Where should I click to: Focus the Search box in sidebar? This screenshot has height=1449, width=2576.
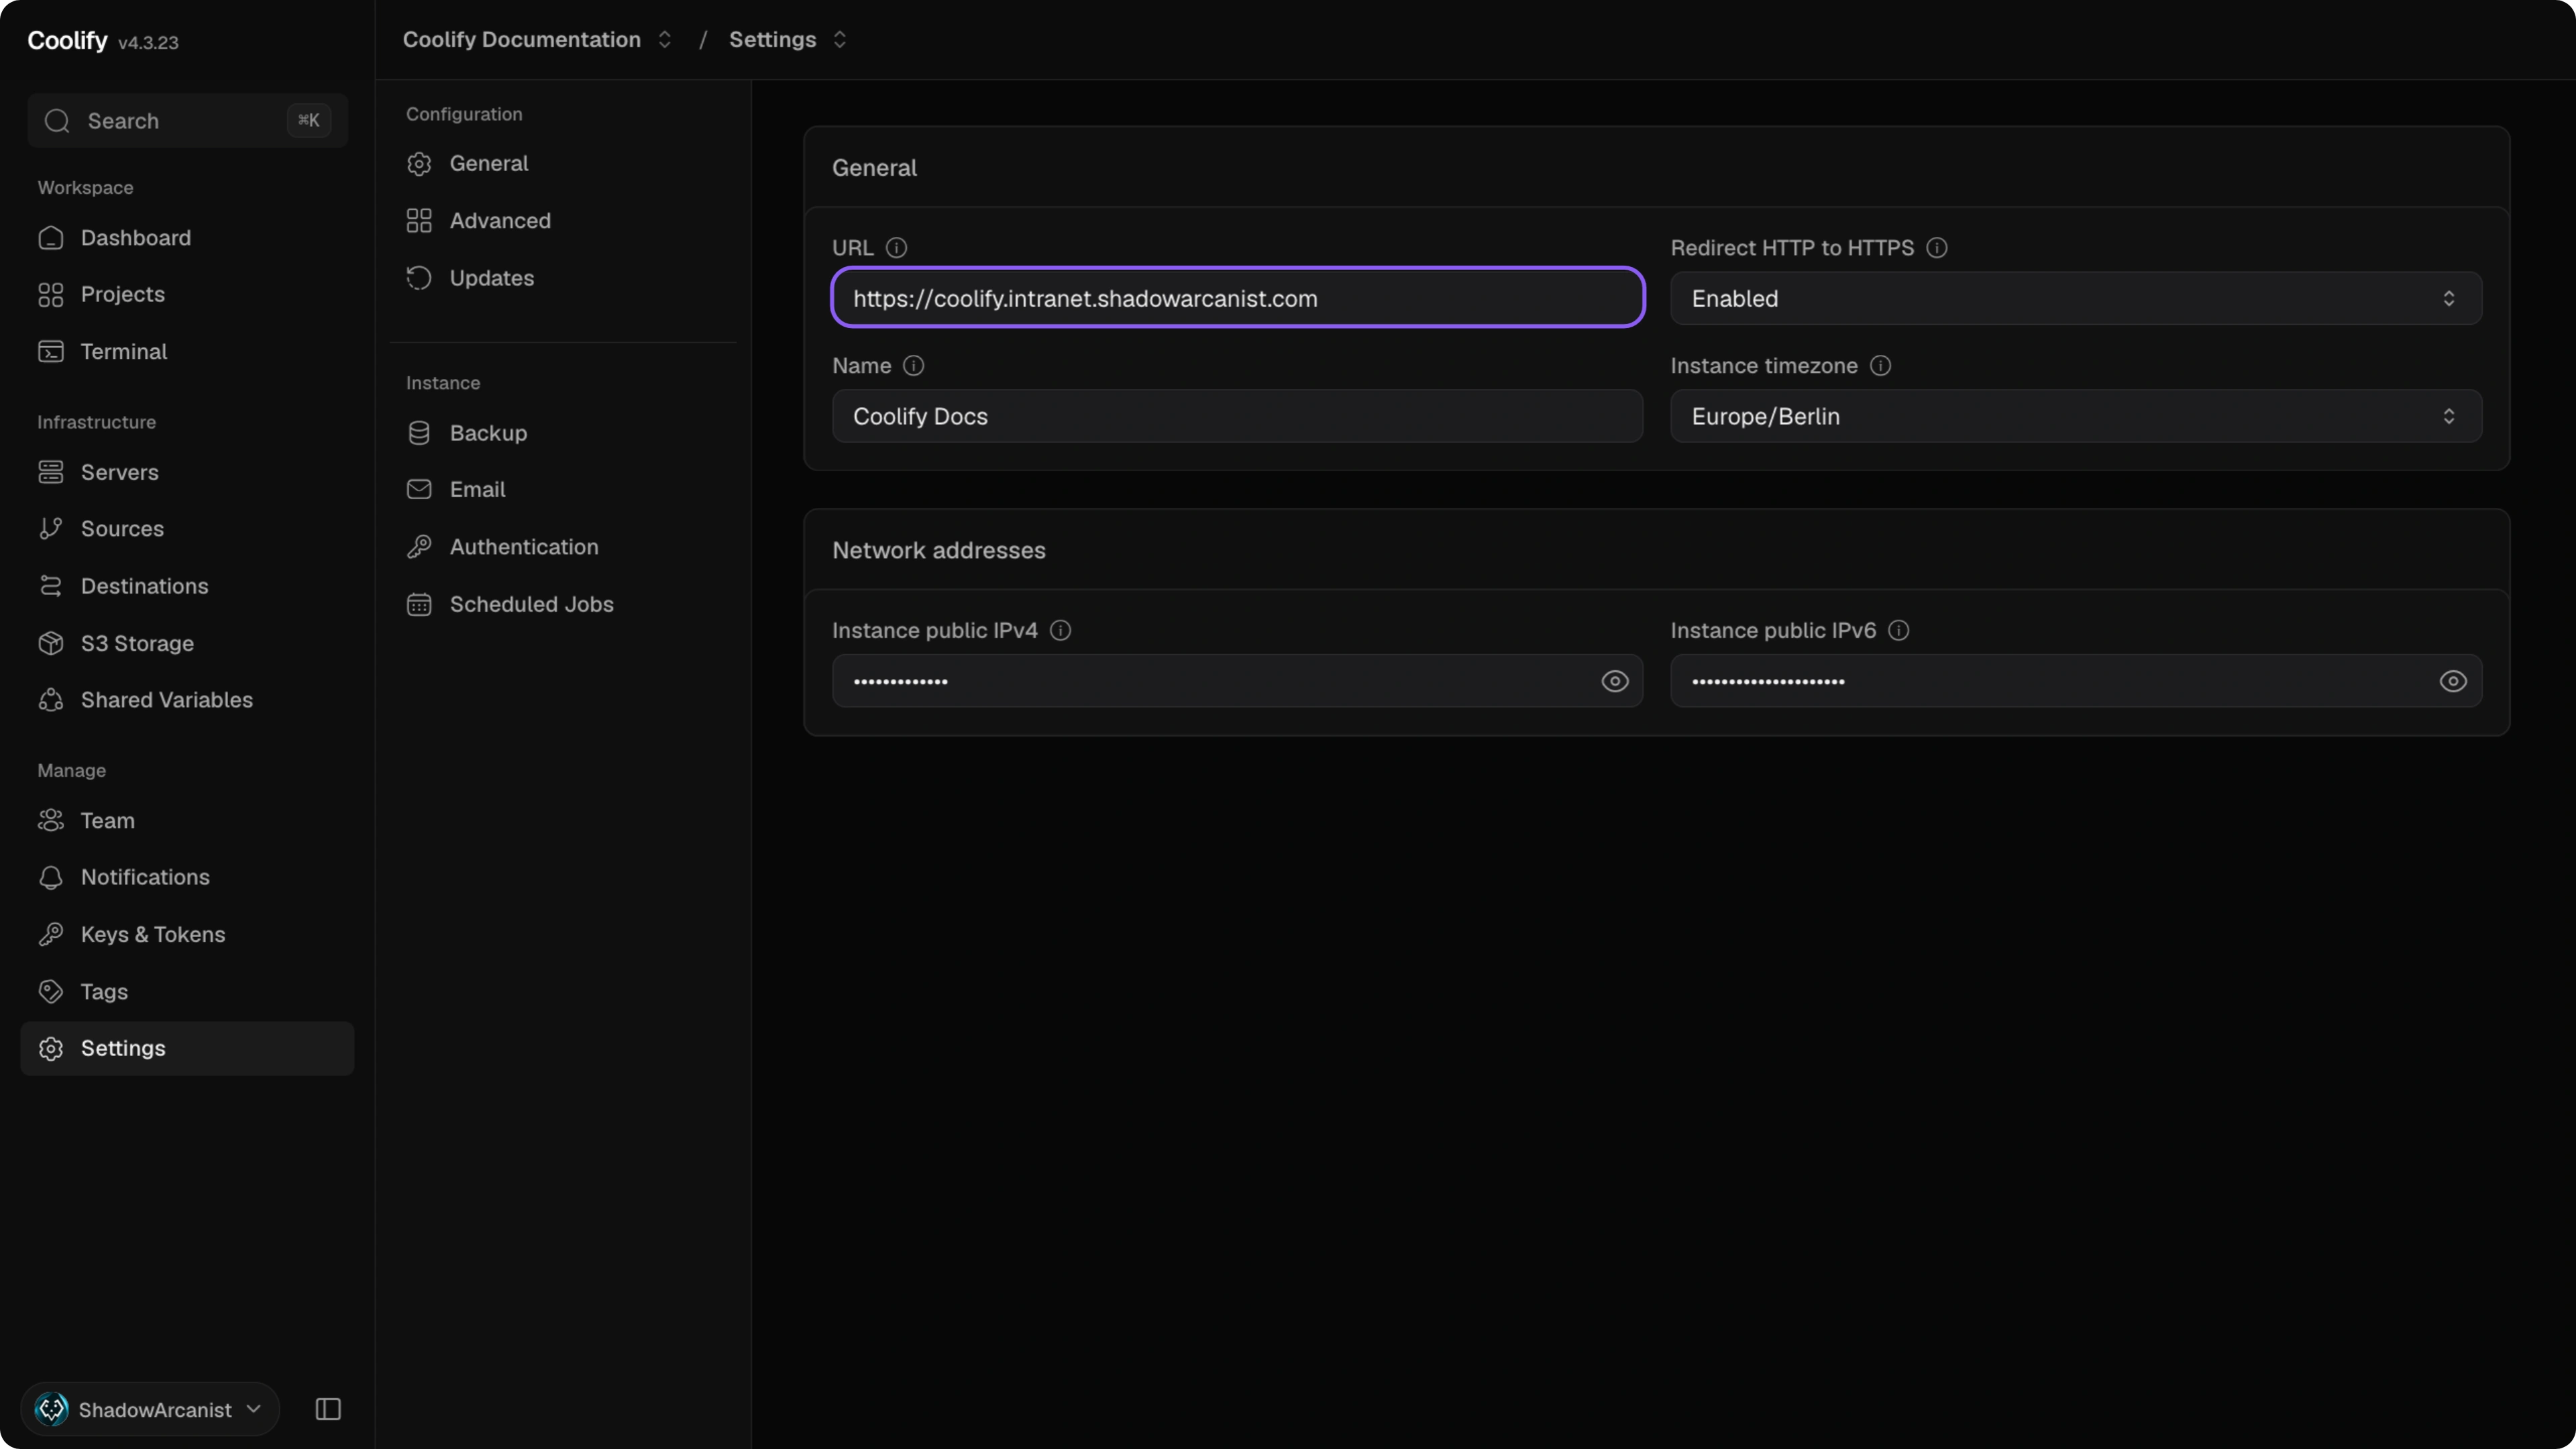[x=187, y=121]
